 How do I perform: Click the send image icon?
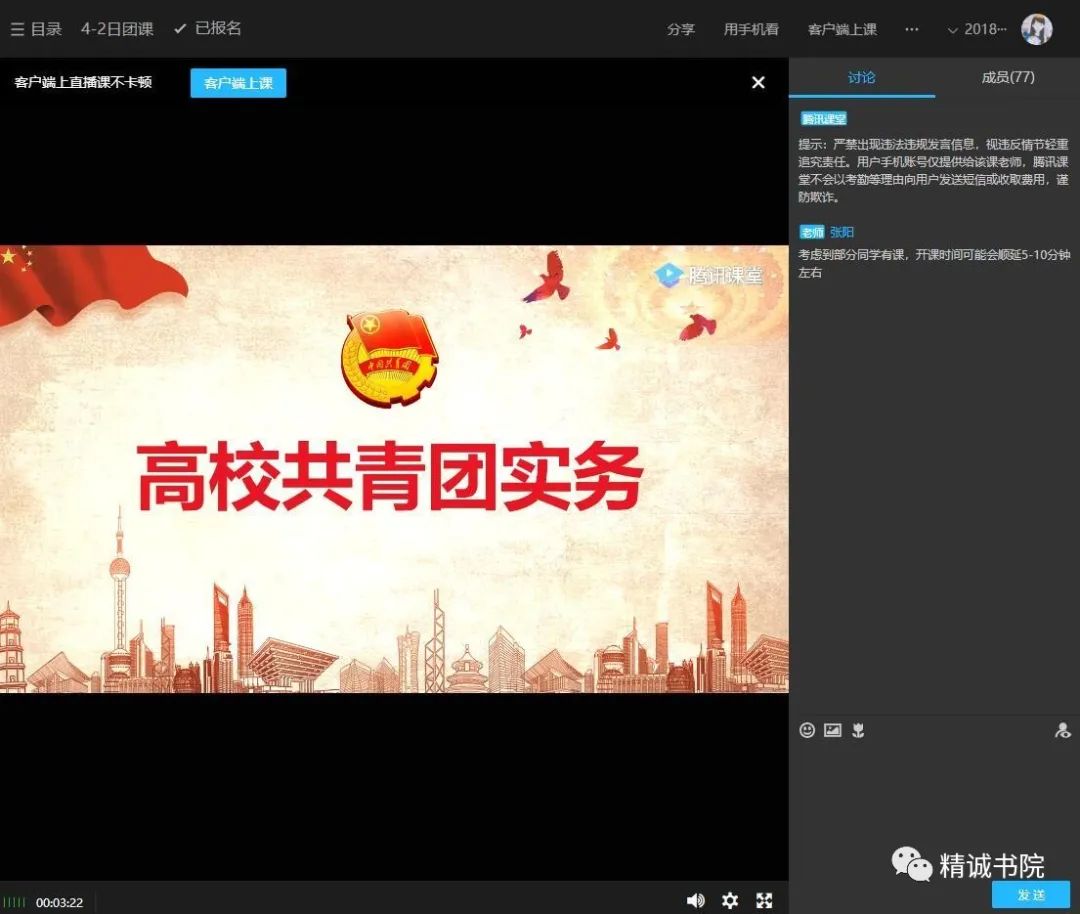[x=832, y=731]
